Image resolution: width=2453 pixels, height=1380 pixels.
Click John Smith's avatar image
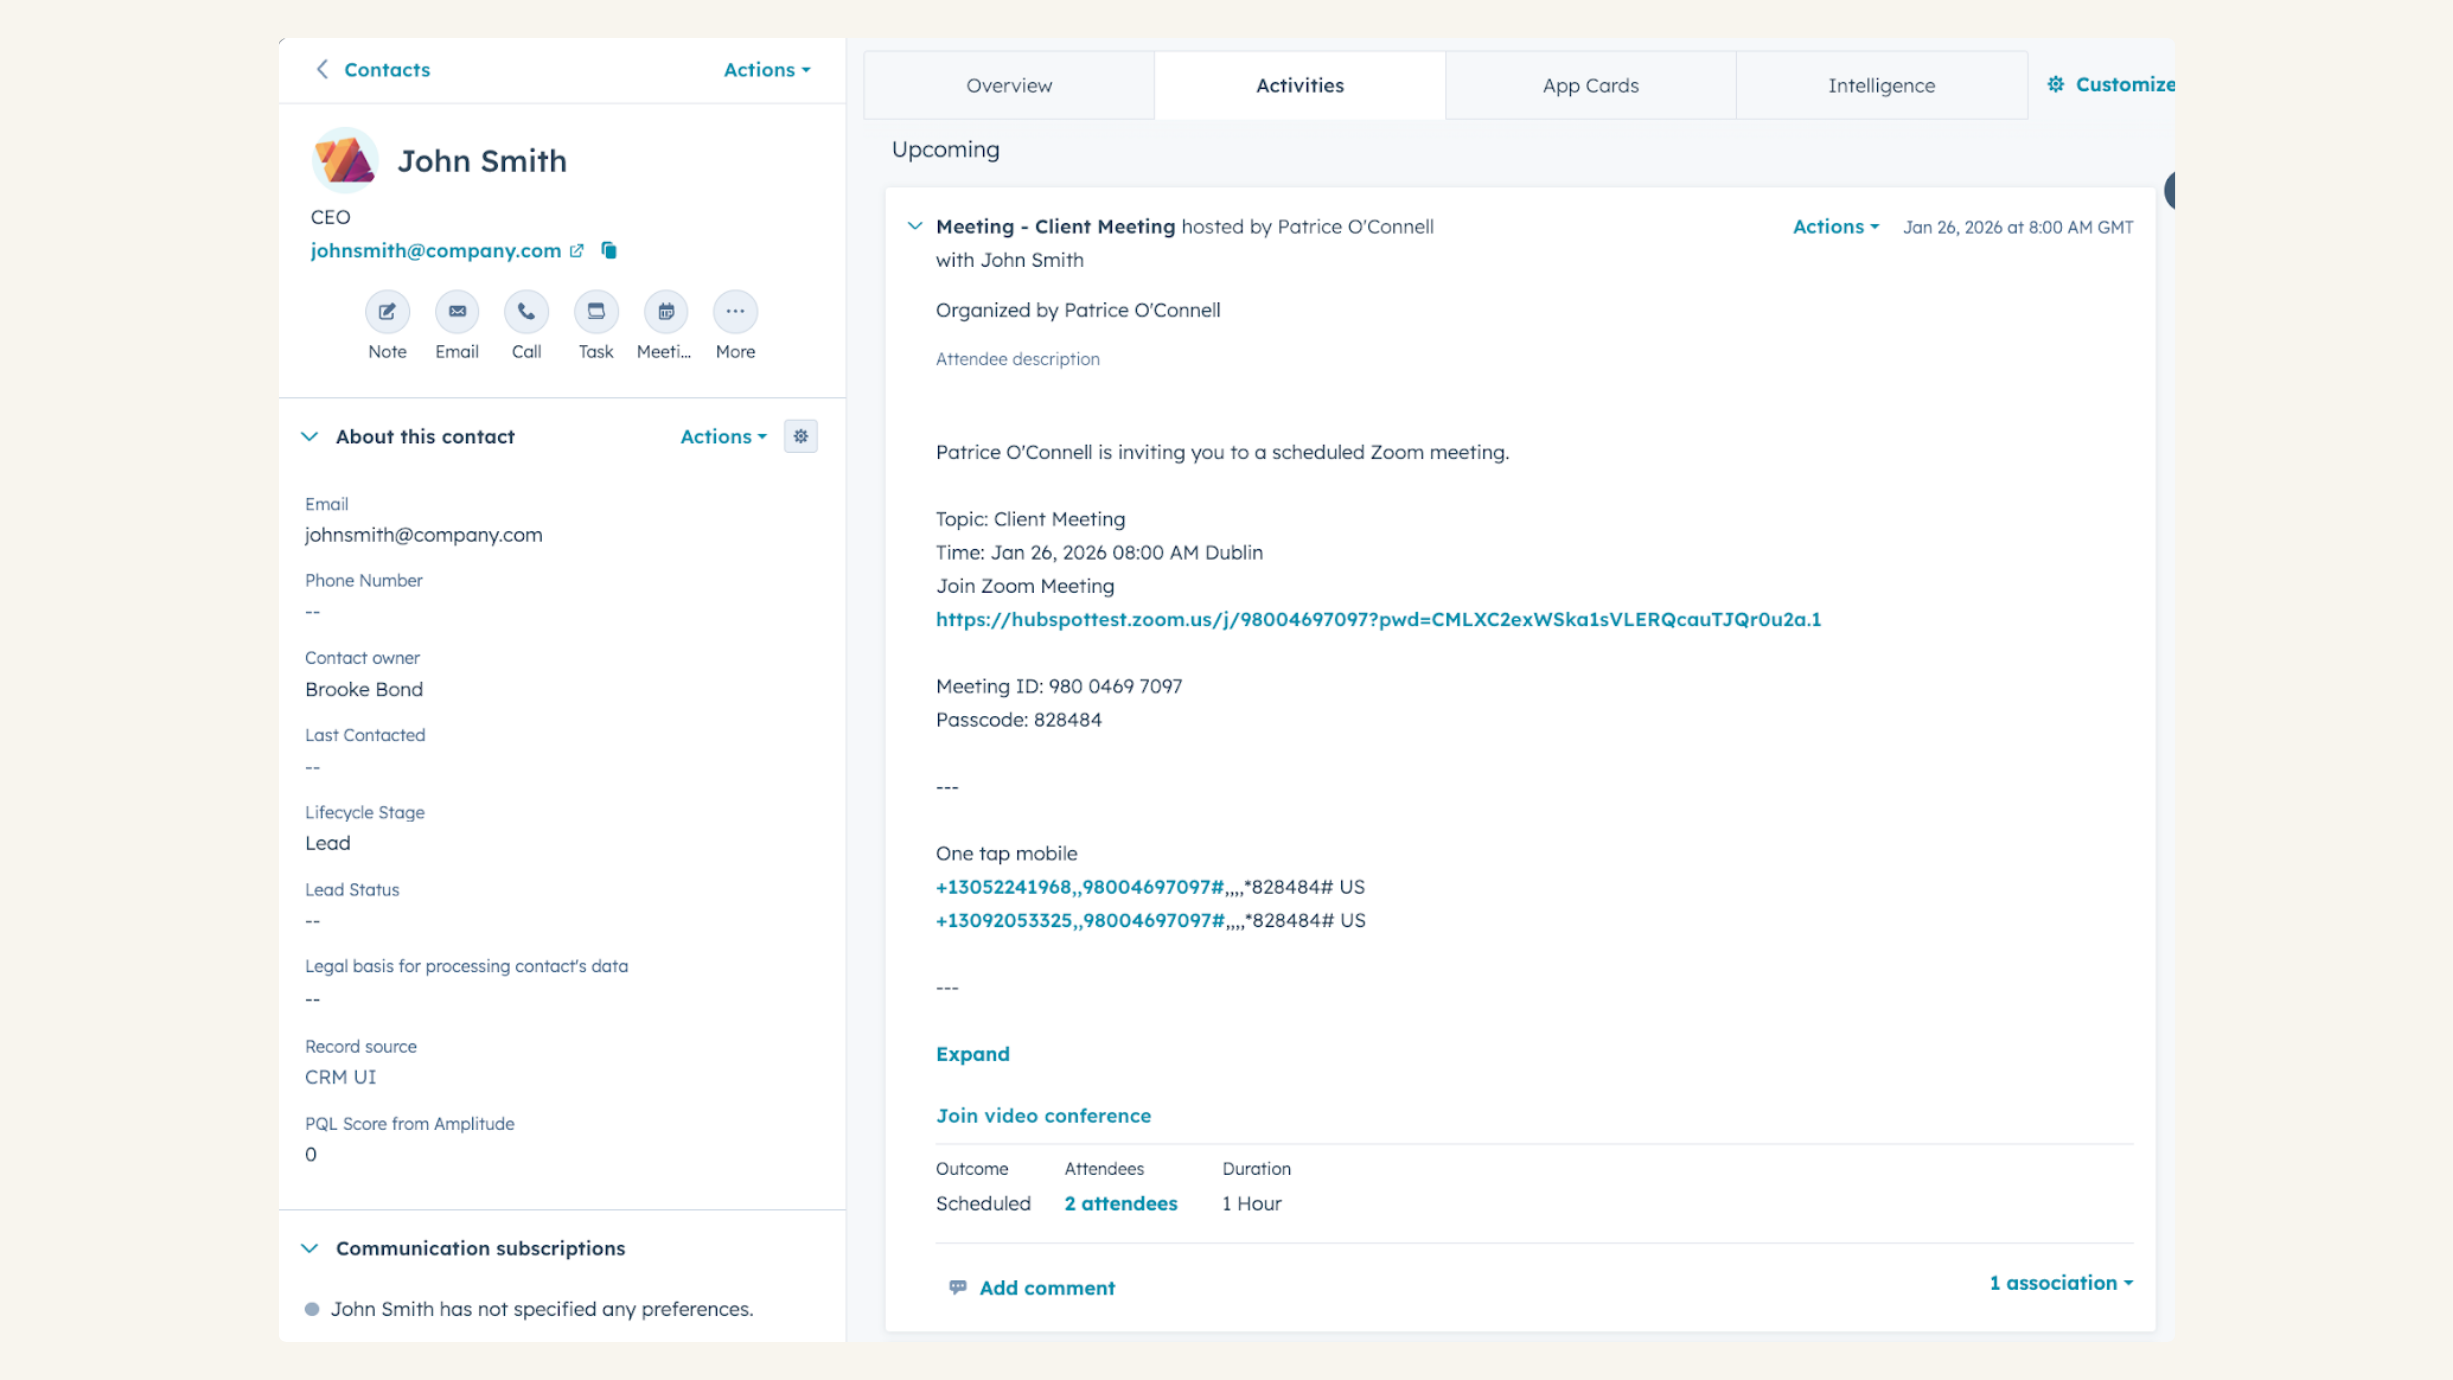click(344, 159)
